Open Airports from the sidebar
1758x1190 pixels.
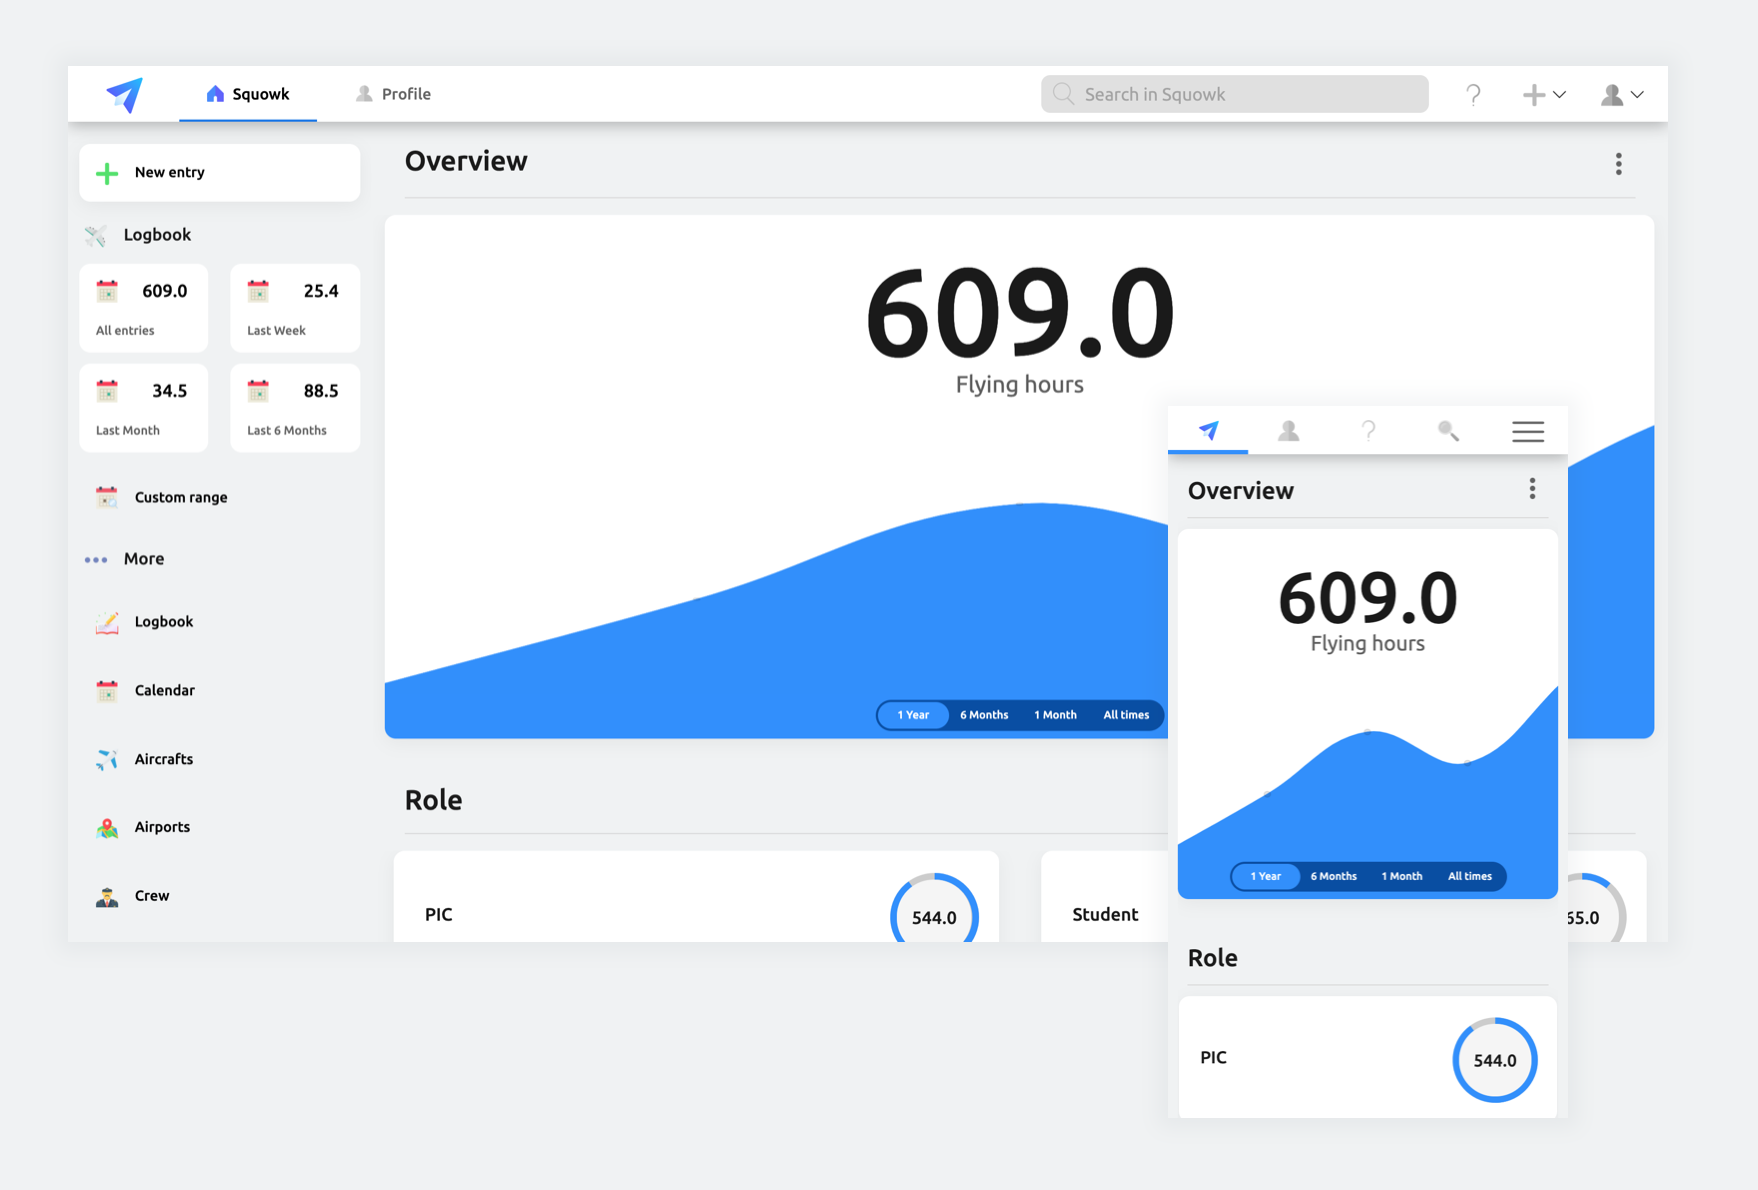[x=161, y=827]
